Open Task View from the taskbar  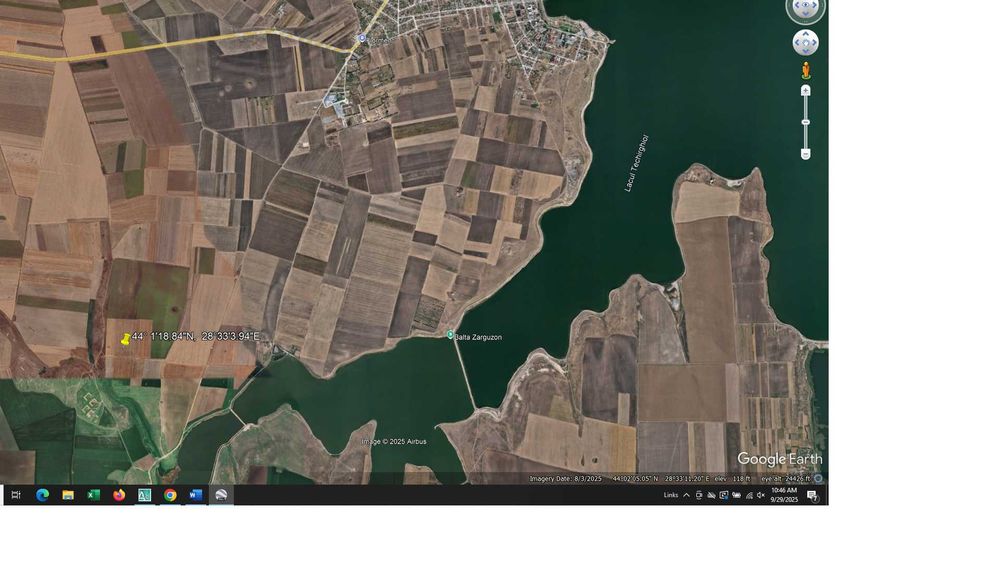(17, 495)
